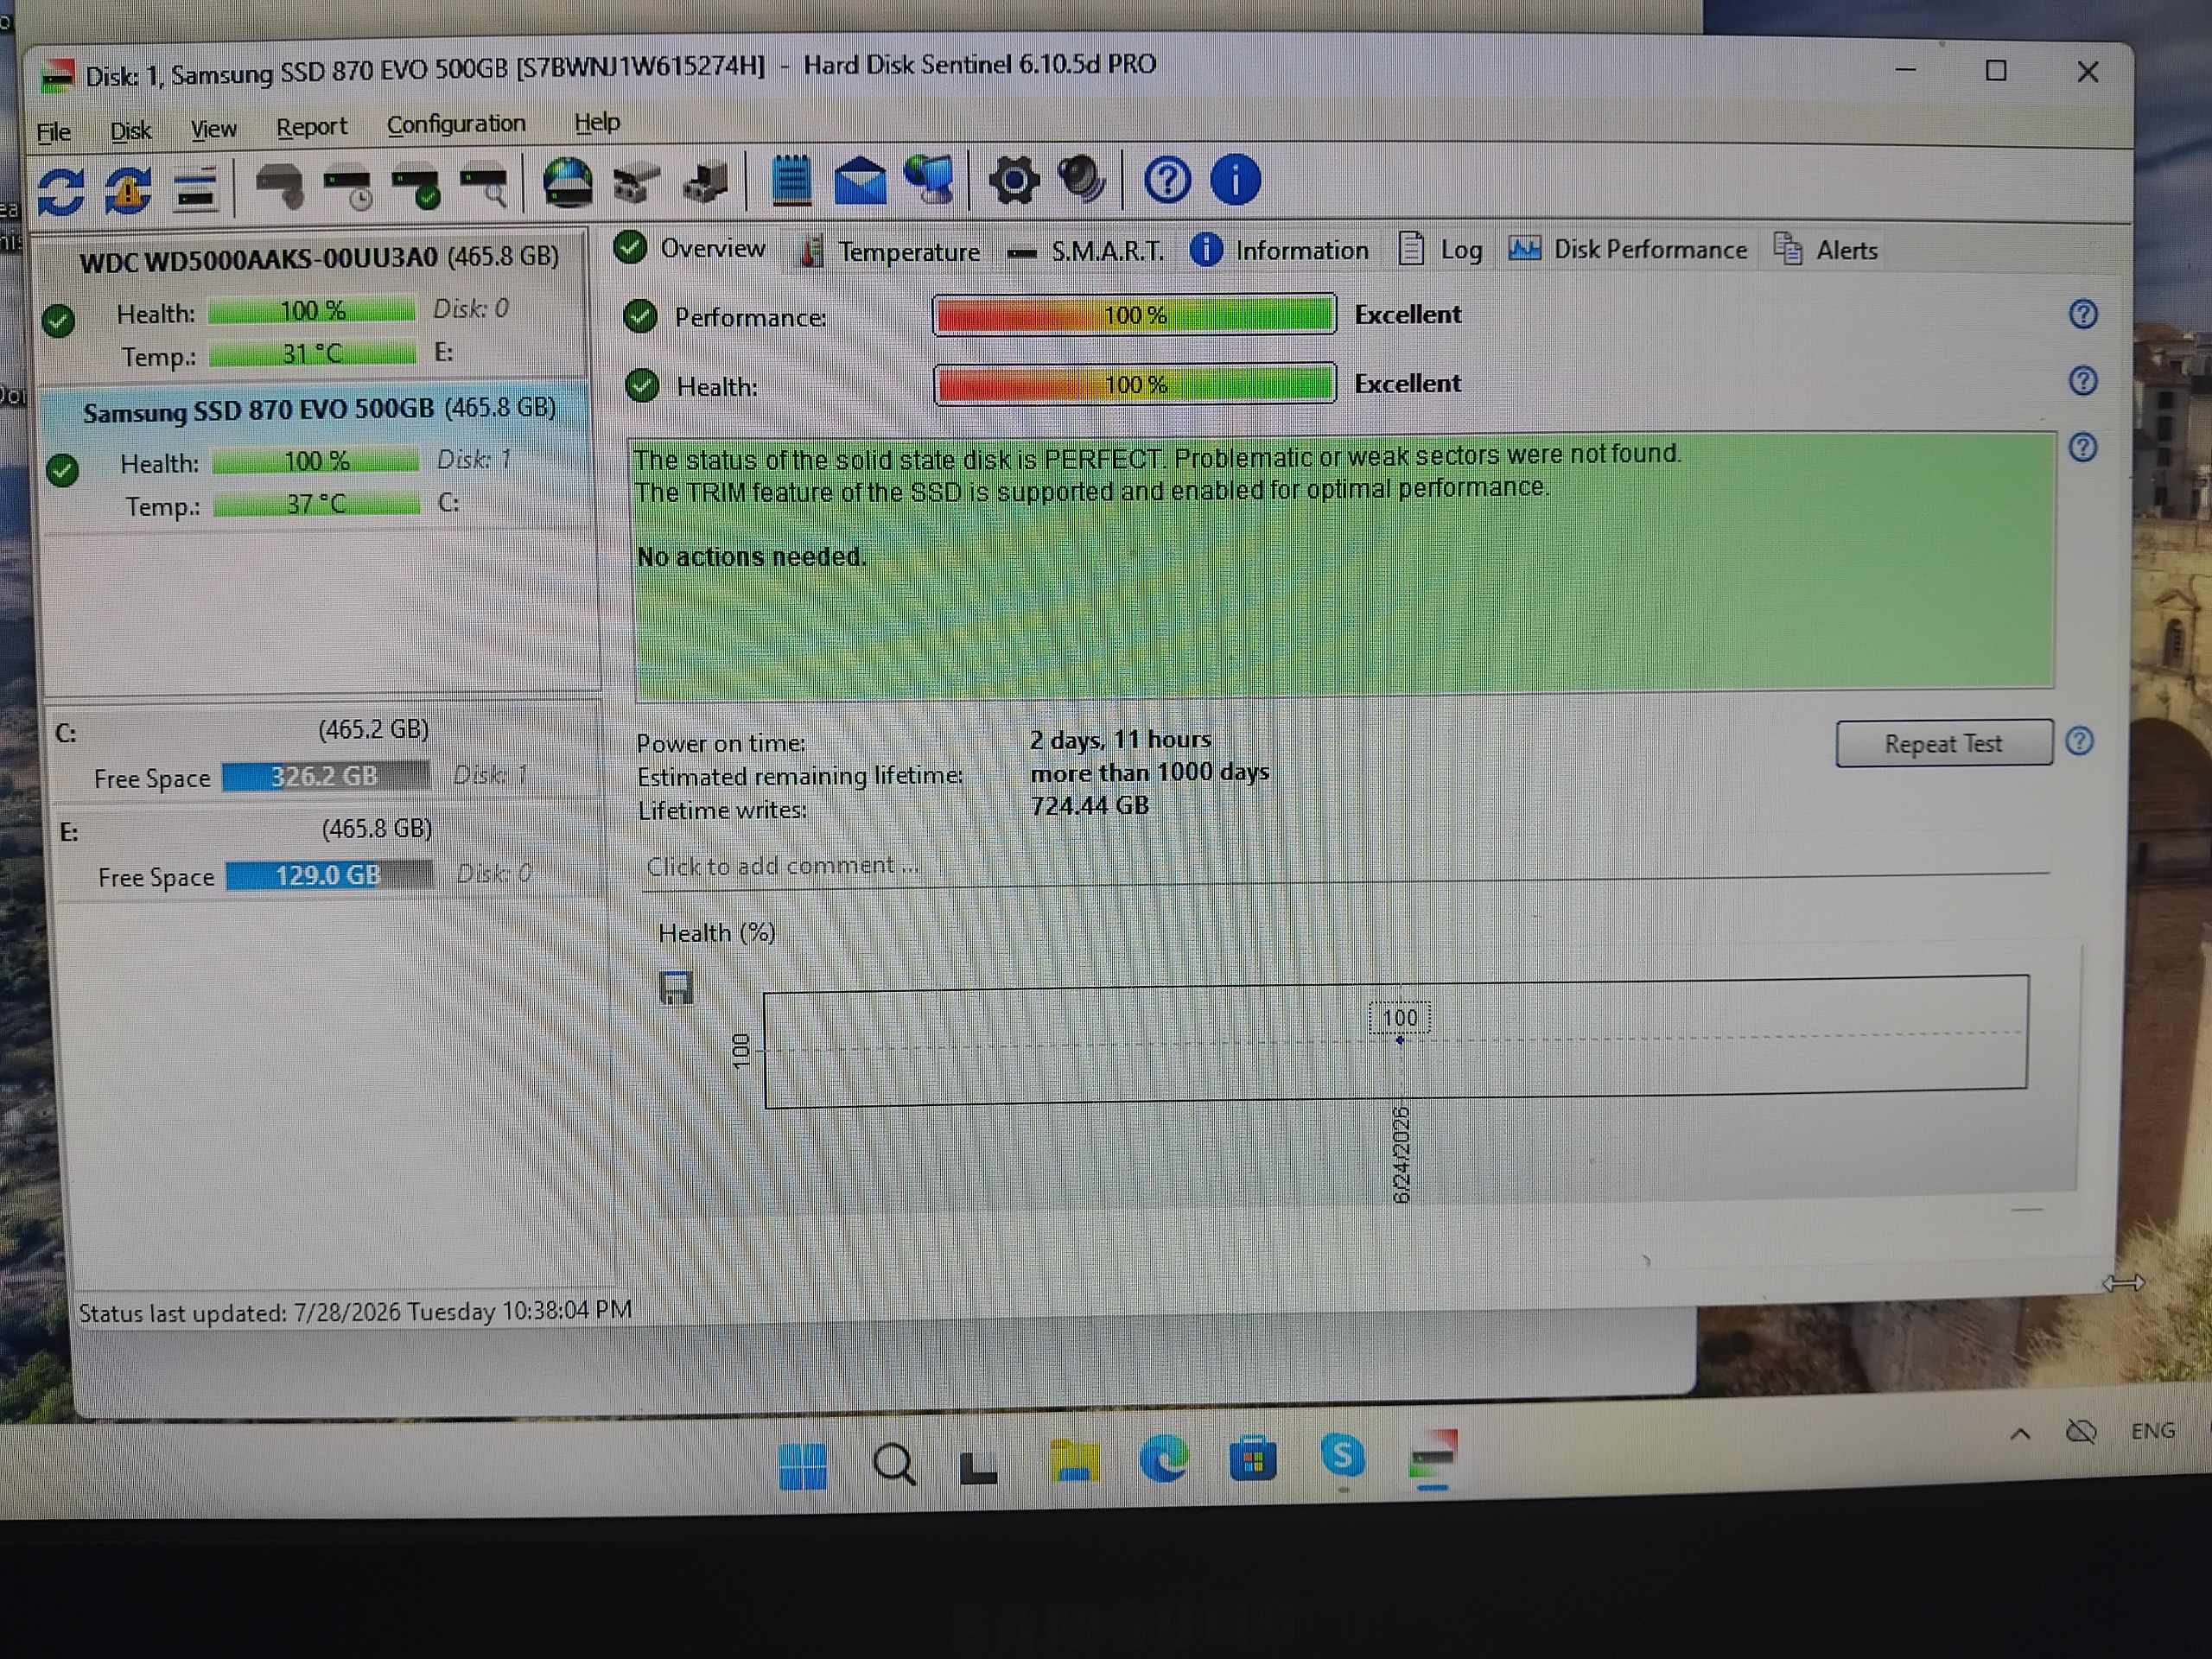2212x1659 pixels.
Task: Click the '2 days, 11 hours' power on value
Action: click(1120, 740)
